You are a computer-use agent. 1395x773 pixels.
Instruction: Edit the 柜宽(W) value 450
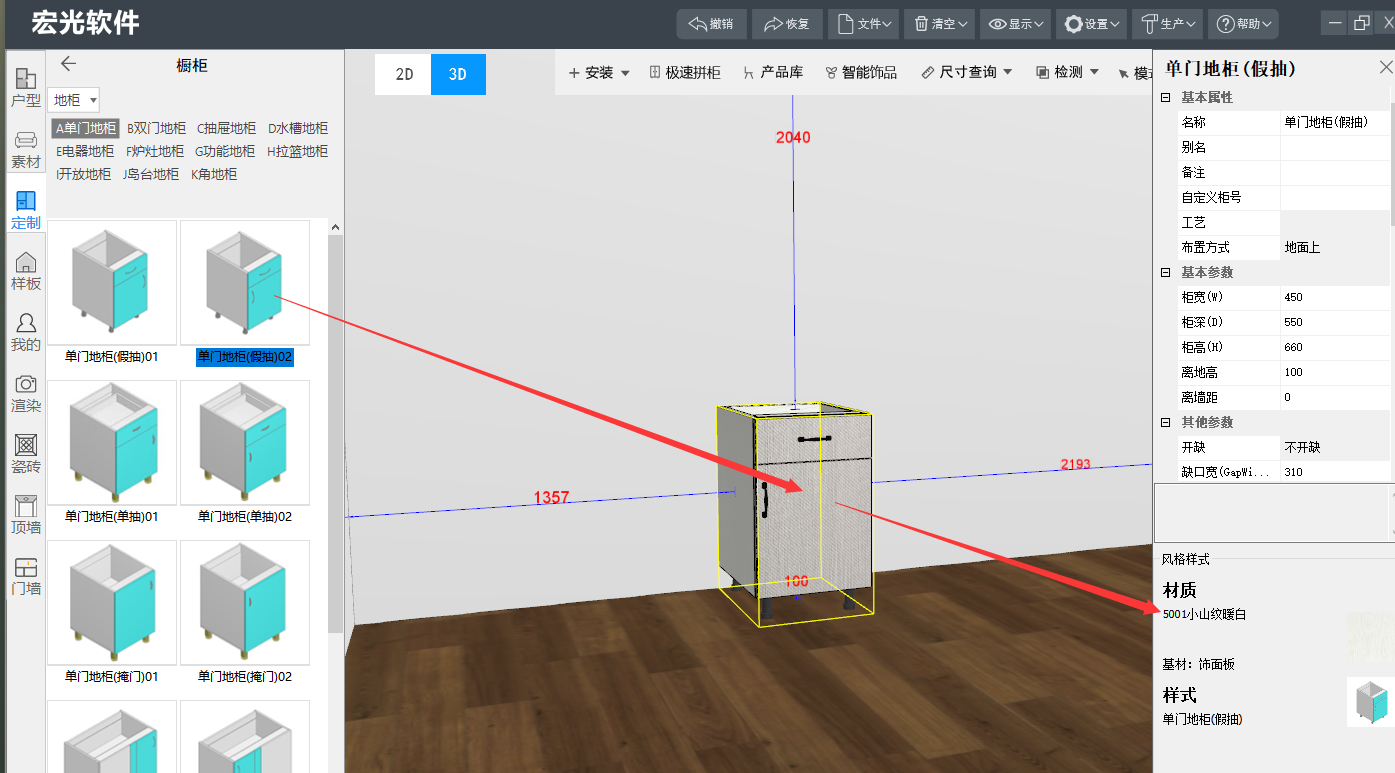1334,297
